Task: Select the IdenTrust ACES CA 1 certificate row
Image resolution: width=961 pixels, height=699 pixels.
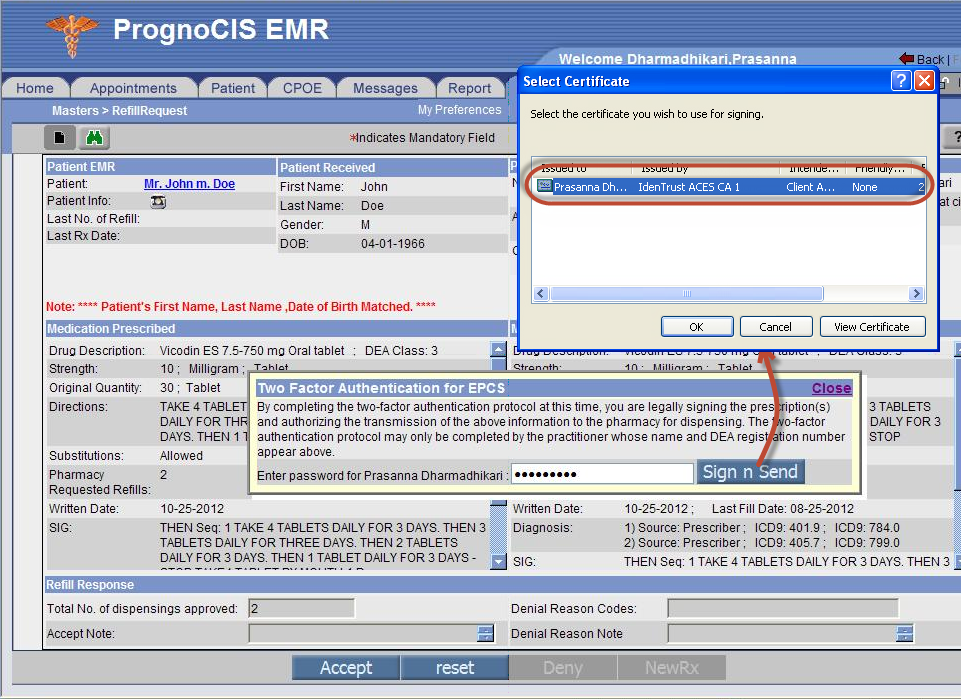Action: tap(729, 187)
